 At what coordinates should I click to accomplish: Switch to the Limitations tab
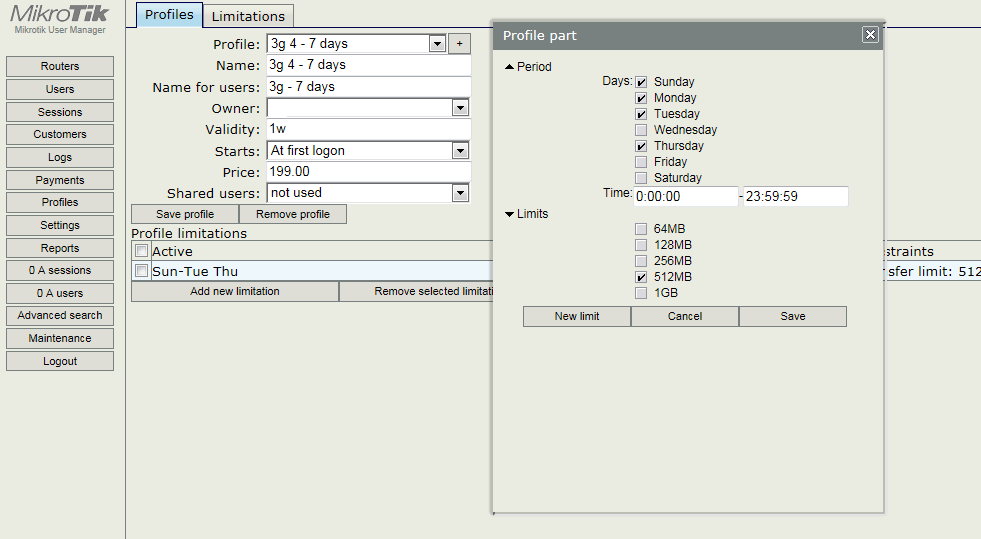(x=248, y=16)
